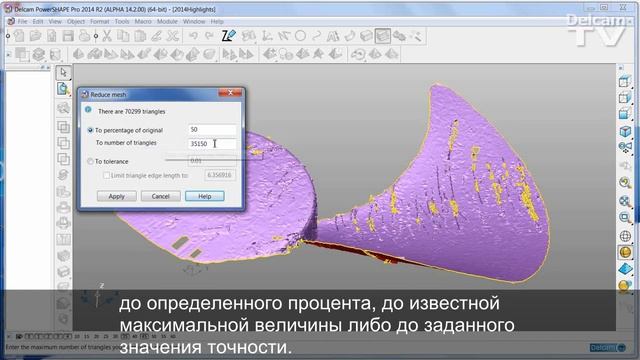Open the Window menu
Image resolution: width=640 pixels, height=360 pixels.
coord(194,22)
